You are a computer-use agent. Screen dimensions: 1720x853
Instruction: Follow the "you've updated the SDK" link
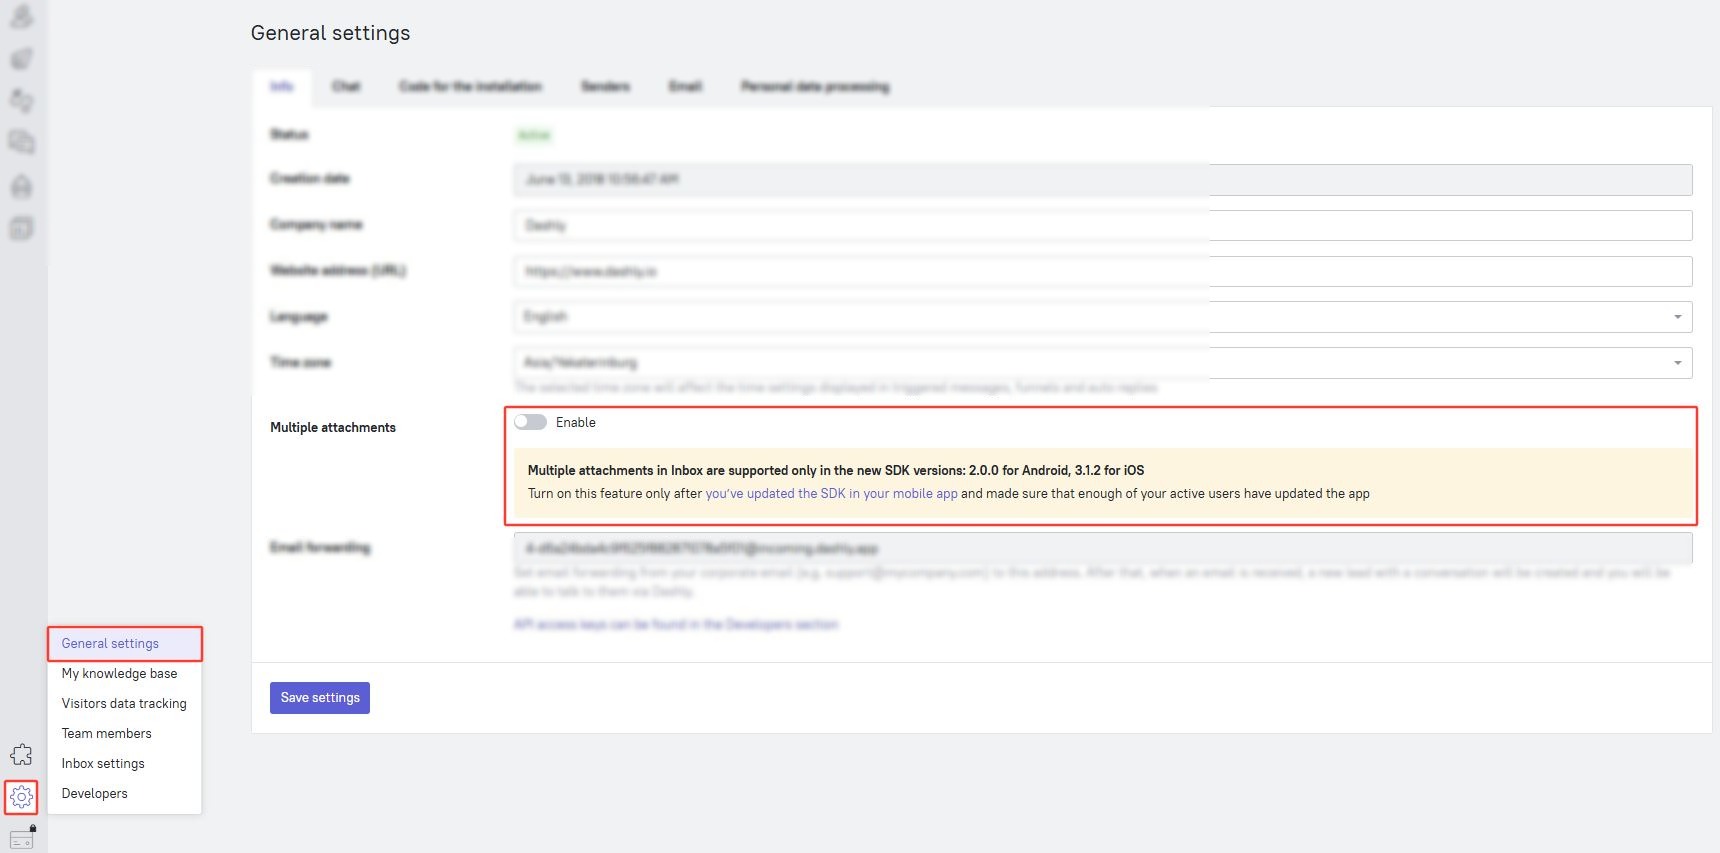(831, 494)
